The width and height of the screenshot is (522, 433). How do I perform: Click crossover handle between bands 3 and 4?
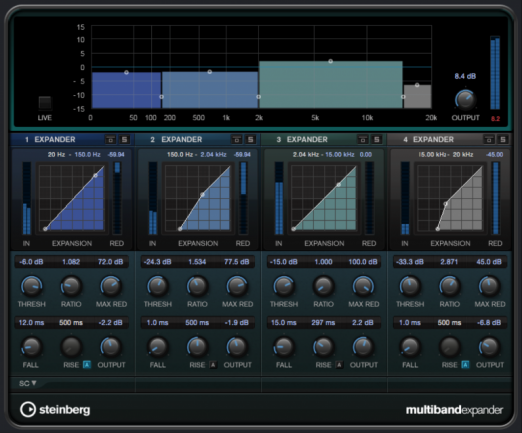(403, 97)
